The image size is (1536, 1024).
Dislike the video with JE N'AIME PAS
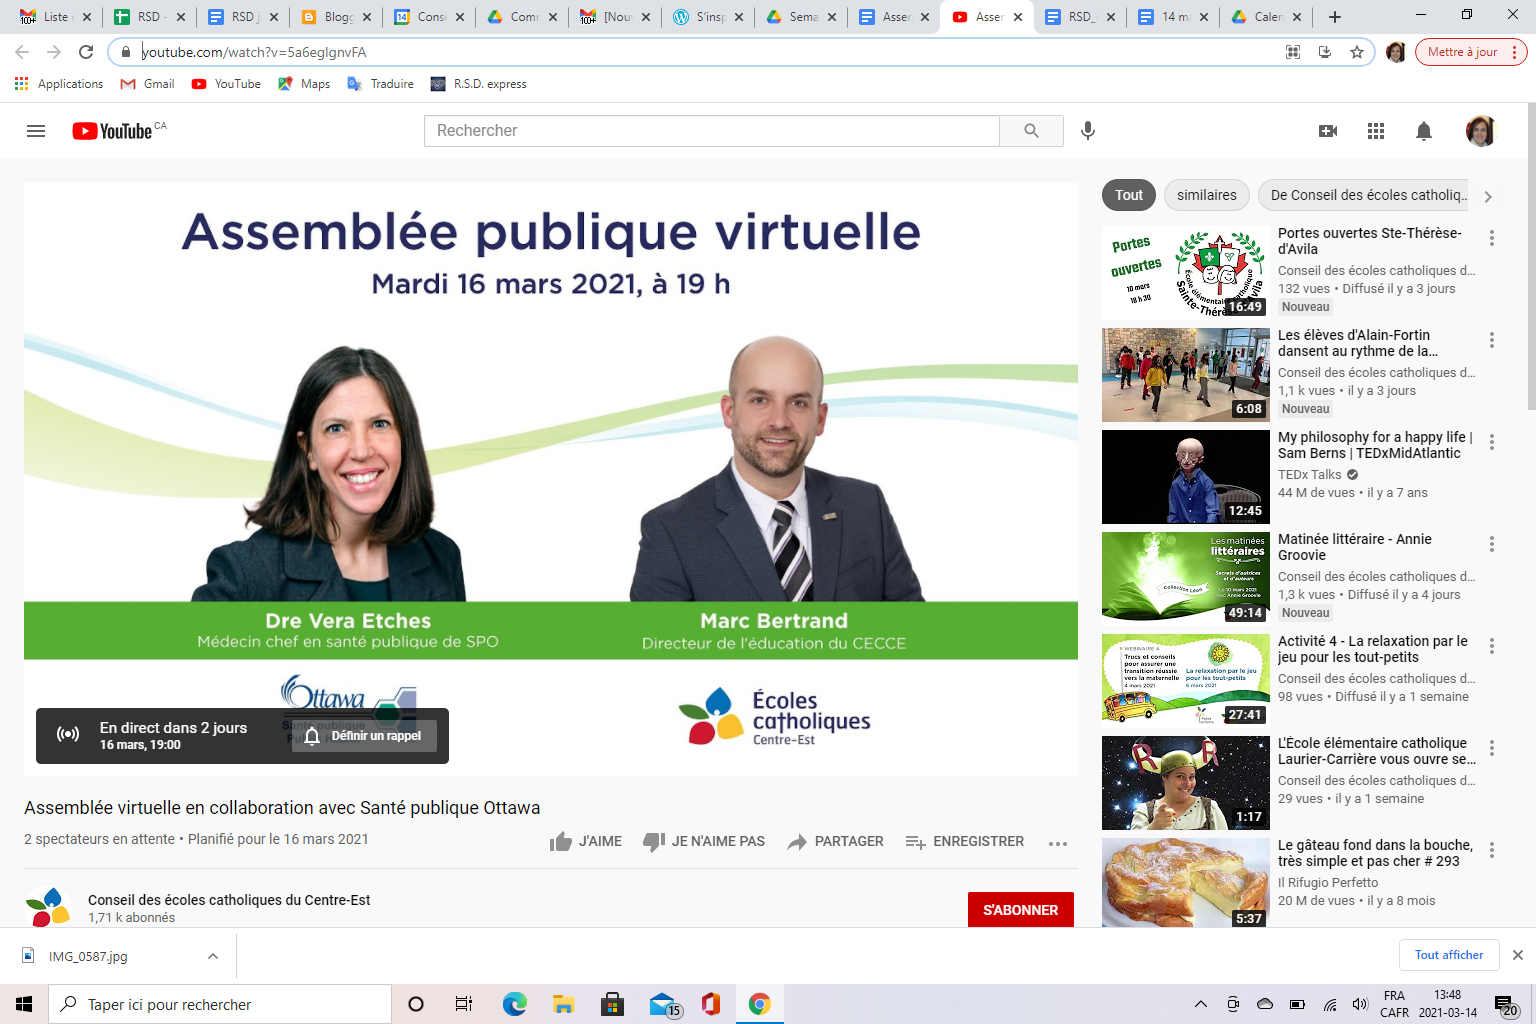[704, 842]
